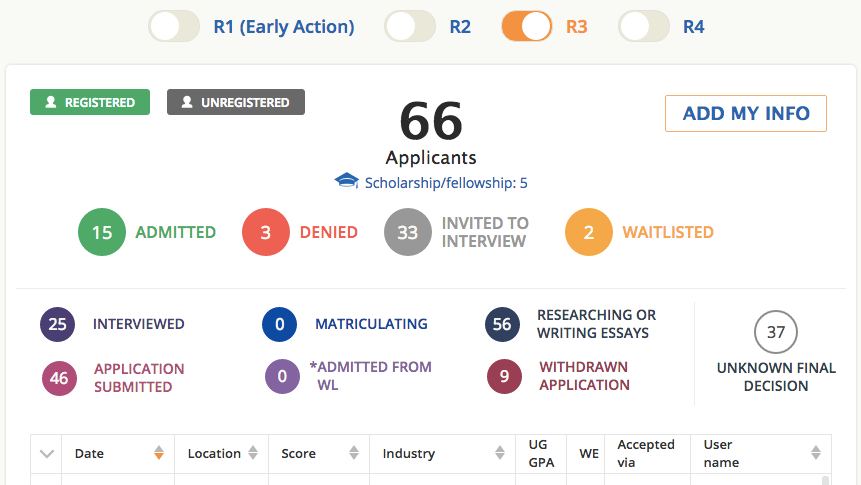Image resolution: width=861 pixels, height=485 pixels.
Task: Turn on the R2 round toggle
Action: pyautogui.click(x=411, y=27)
